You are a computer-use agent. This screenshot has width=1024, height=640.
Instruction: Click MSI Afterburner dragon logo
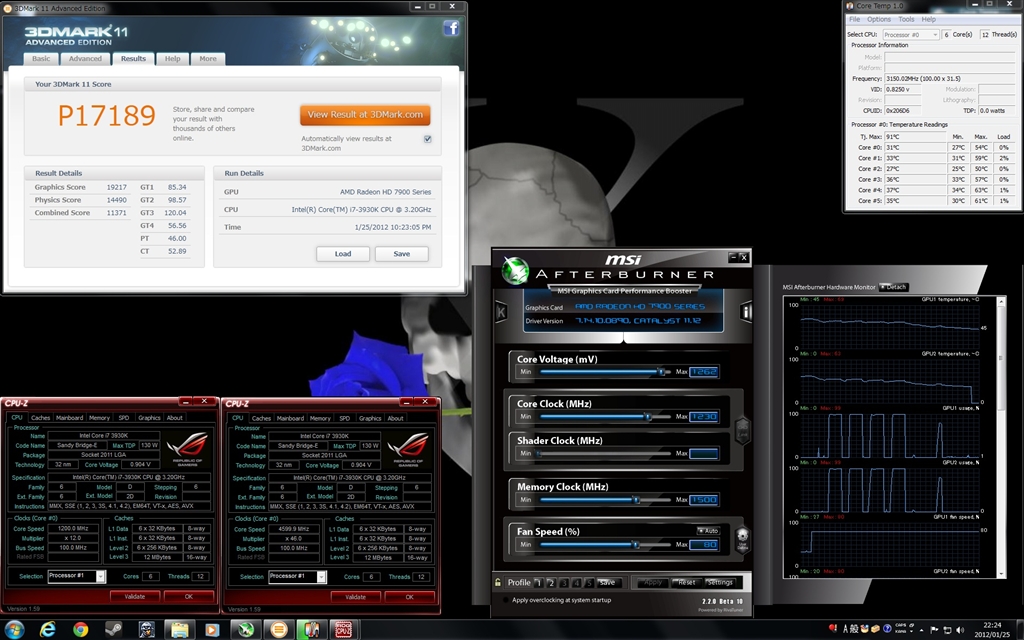(515, 270)
